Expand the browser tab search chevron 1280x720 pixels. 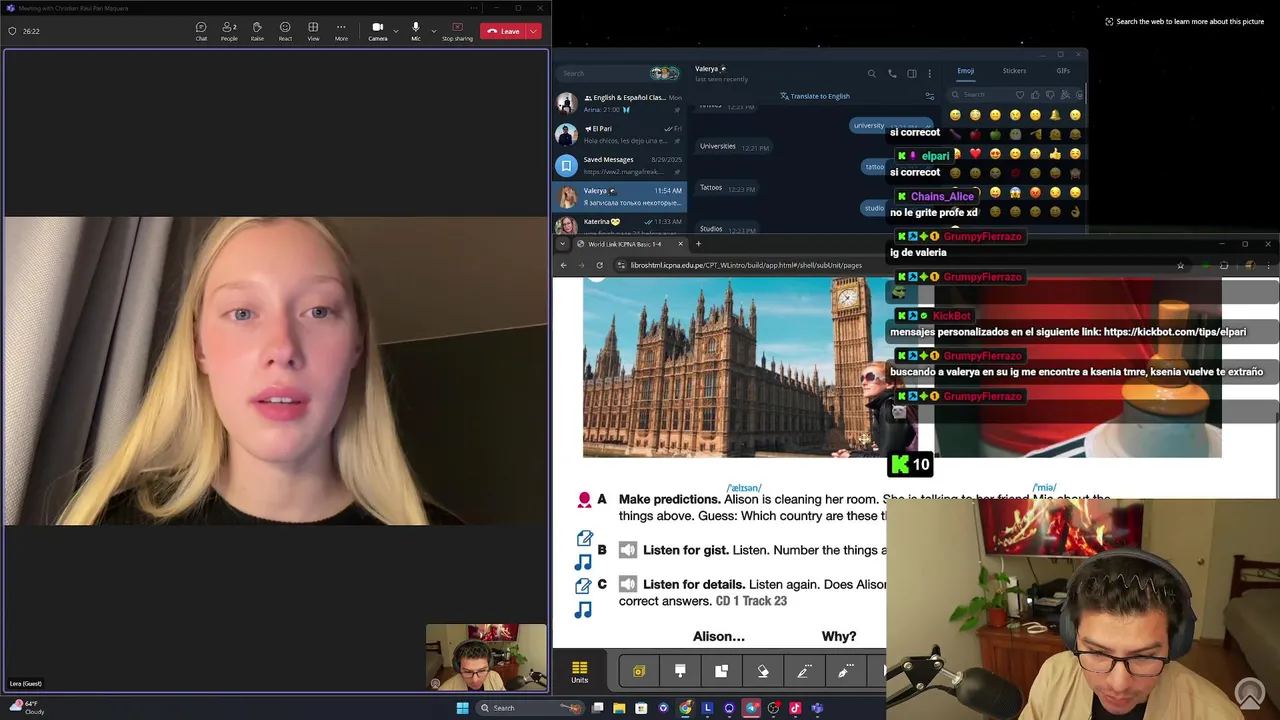(562, 244)
